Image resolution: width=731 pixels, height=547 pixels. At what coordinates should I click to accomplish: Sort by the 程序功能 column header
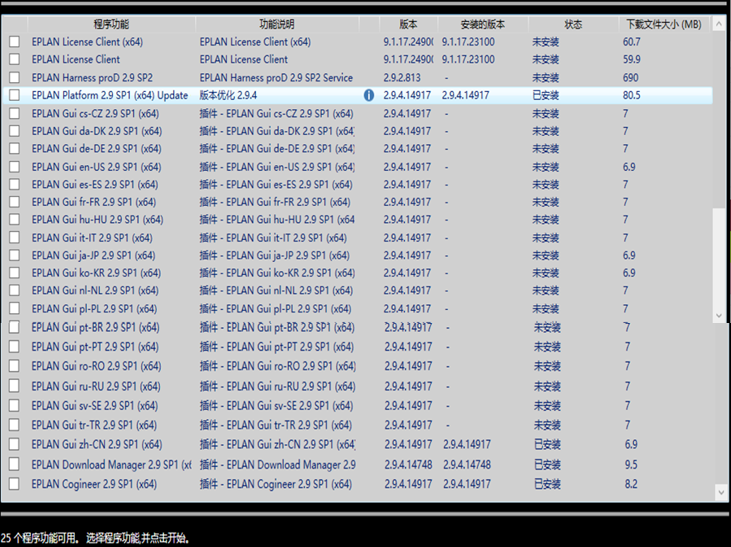coord(110,23)
